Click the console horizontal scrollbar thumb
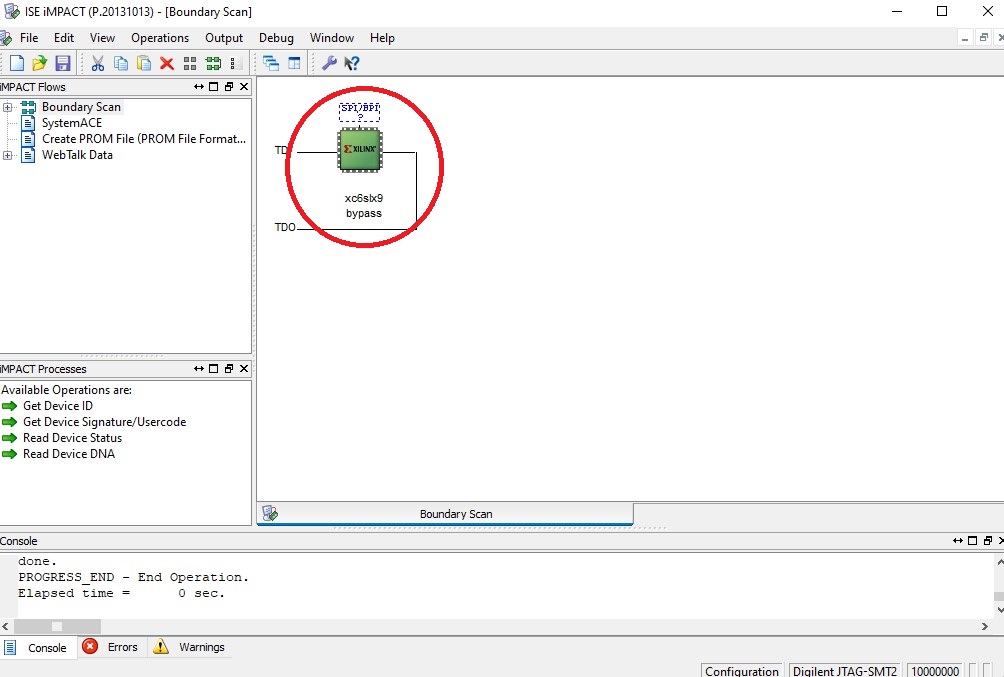Image resolution: width=1004 pixels, height=677 pixels. 57,626
